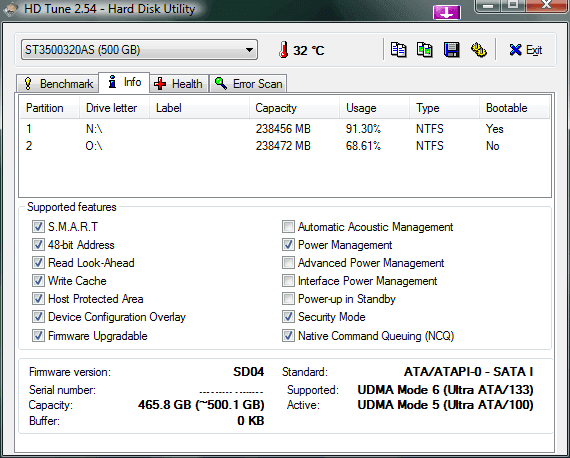Image resolution: width=570 pixels, height=458 pixels.
Task: Toggle the Native Command Queuing (NCQ) checkbox
Action: pyautogui.click(x=288, y=335)
